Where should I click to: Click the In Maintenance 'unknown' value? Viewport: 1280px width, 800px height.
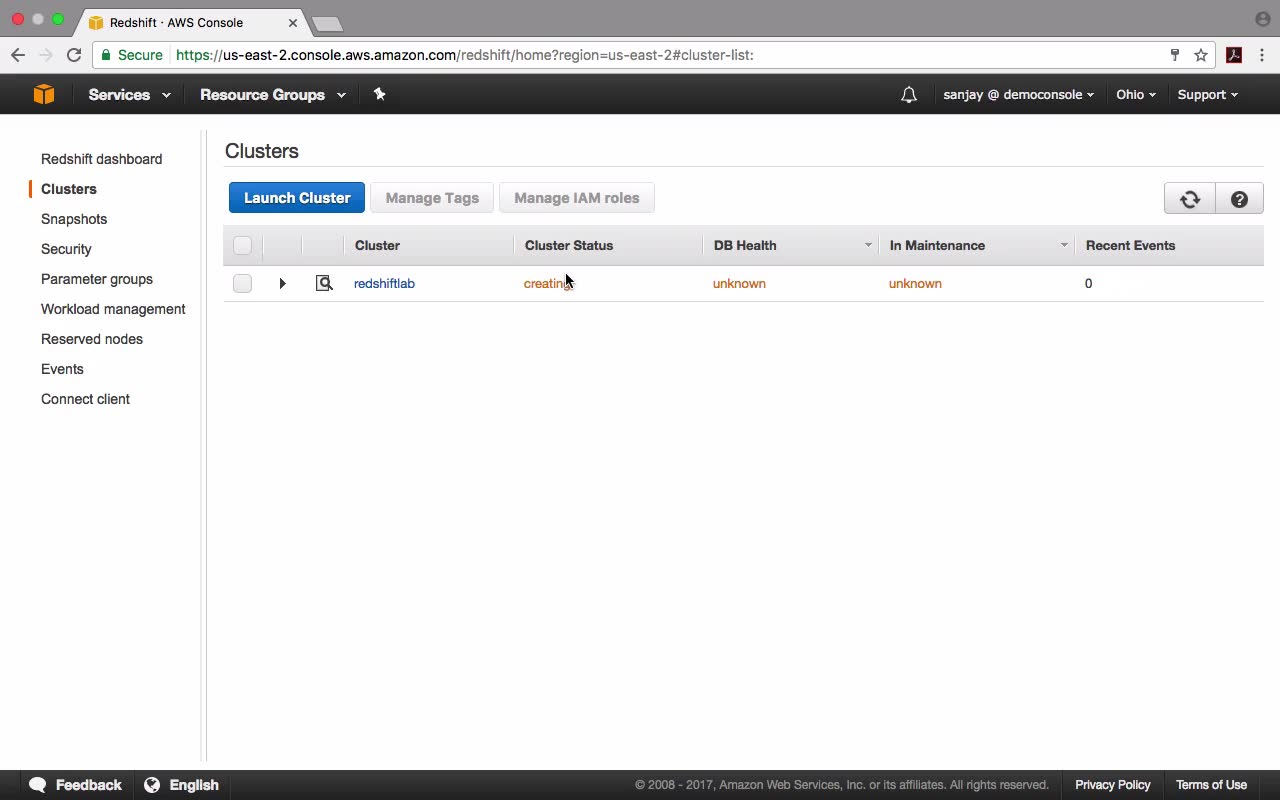point(915,283)
